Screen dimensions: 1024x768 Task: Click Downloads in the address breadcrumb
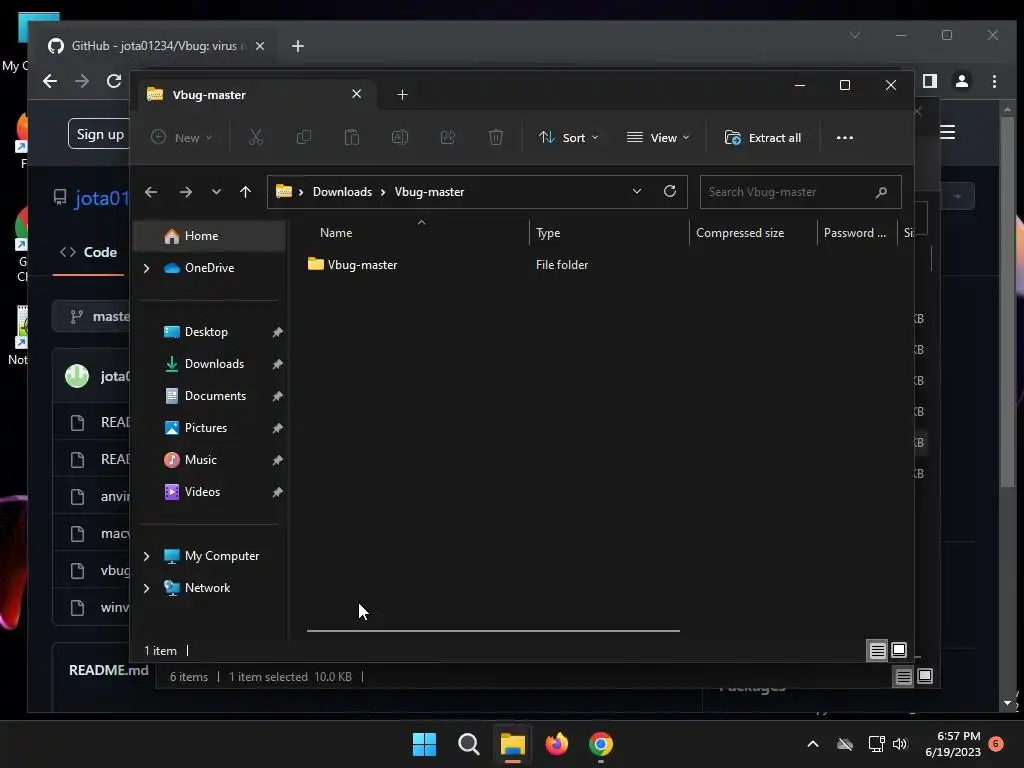342,192
